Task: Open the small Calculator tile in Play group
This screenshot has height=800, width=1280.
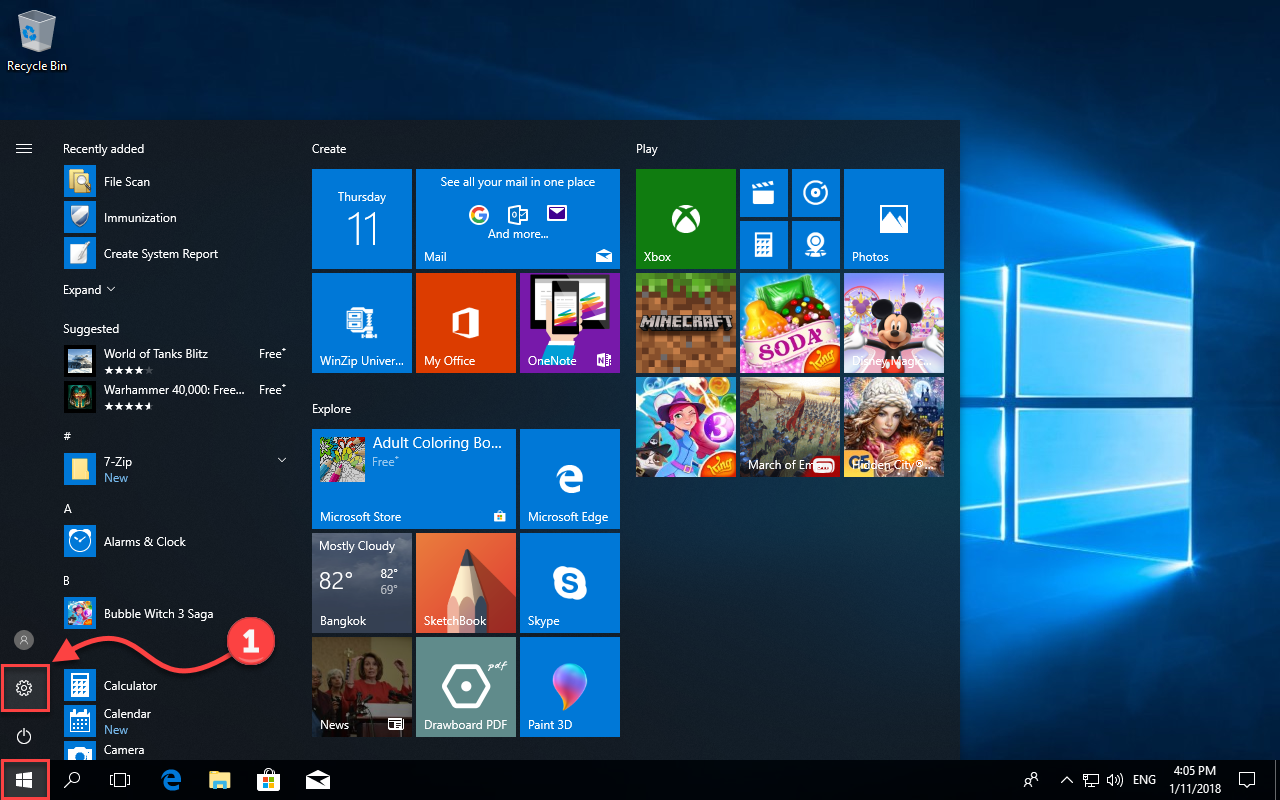Action: tap(764, 245)
